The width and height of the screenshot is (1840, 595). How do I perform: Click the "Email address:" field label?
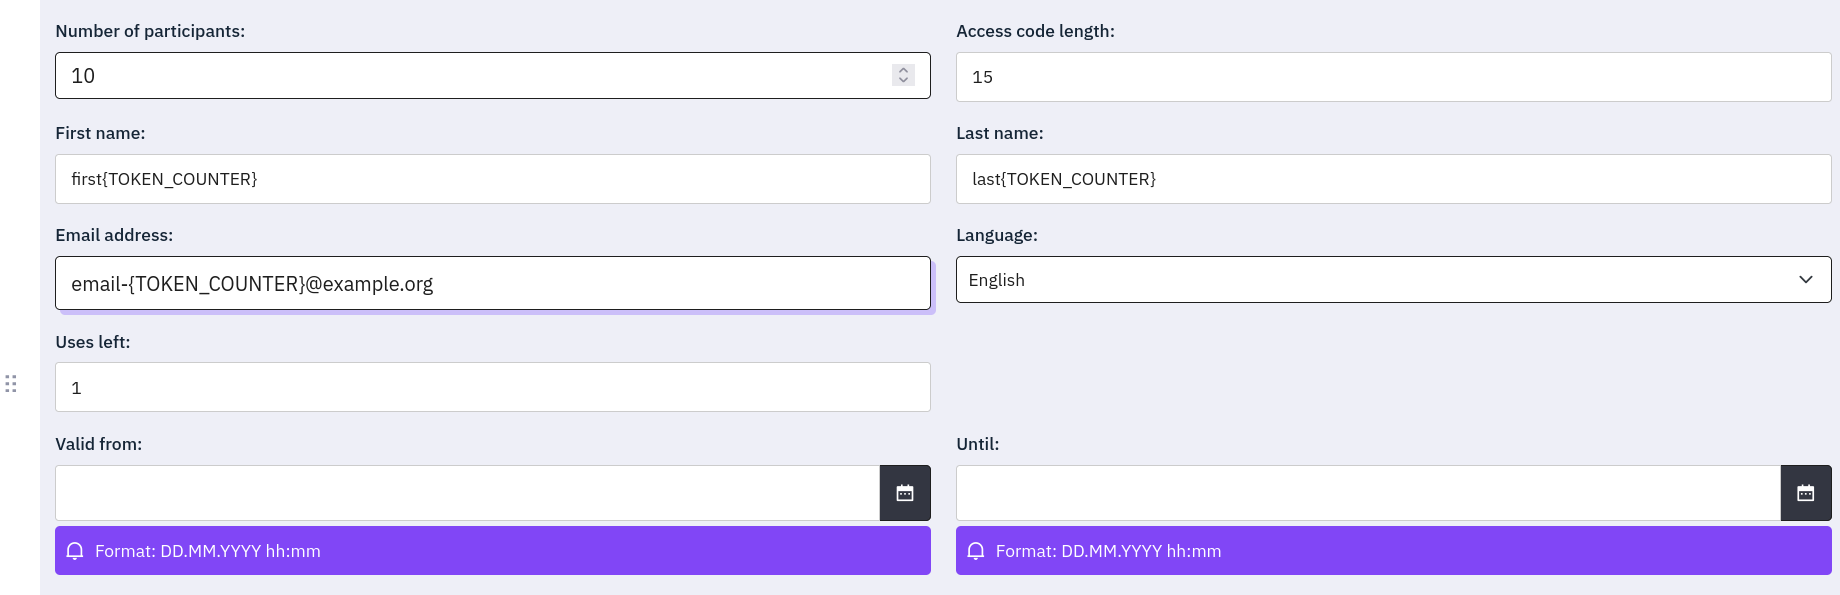point(114,235)
